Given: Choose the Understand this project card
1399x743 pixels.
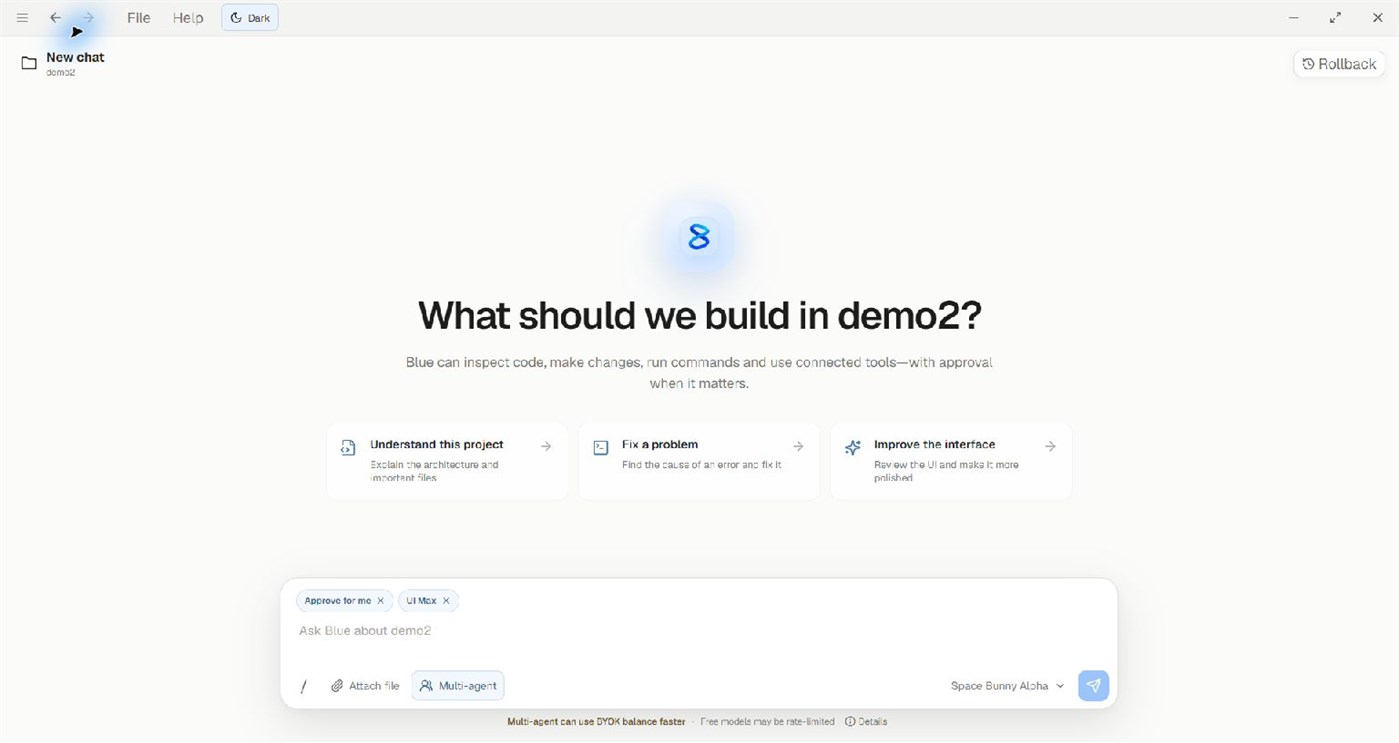Looking at the screenshot, I should [x=447, y=461].
